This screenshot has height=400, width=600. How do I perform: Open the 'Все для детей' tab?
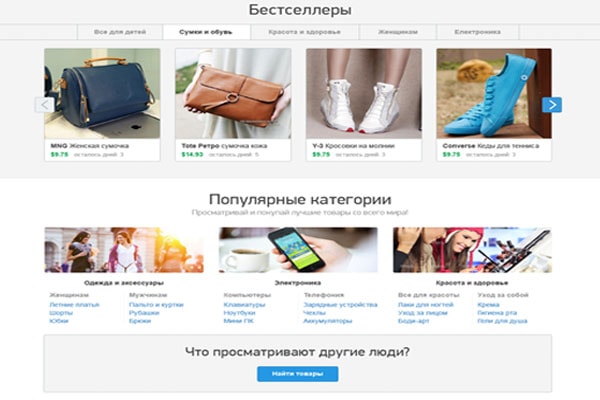120,32
